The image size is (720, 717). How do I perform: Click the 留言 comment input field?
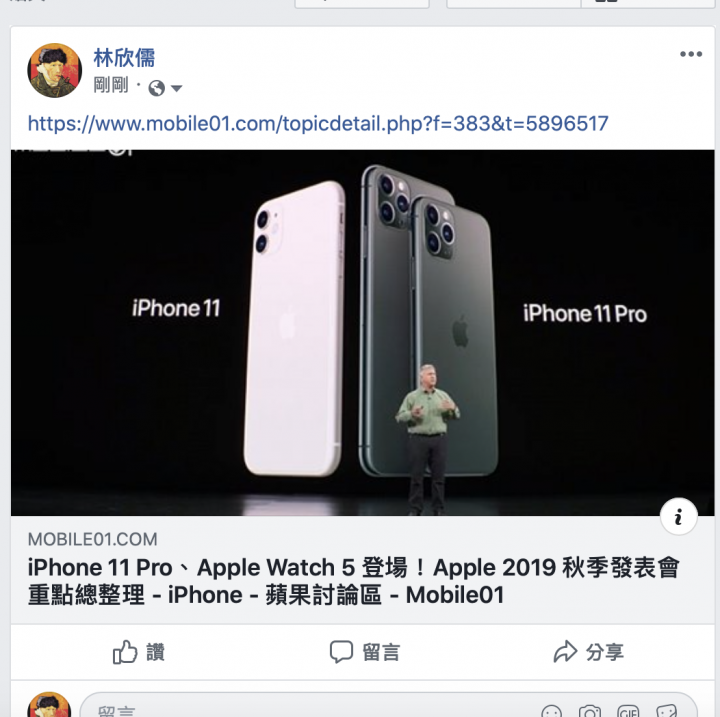pyautogui.click(x=388, y=705)
